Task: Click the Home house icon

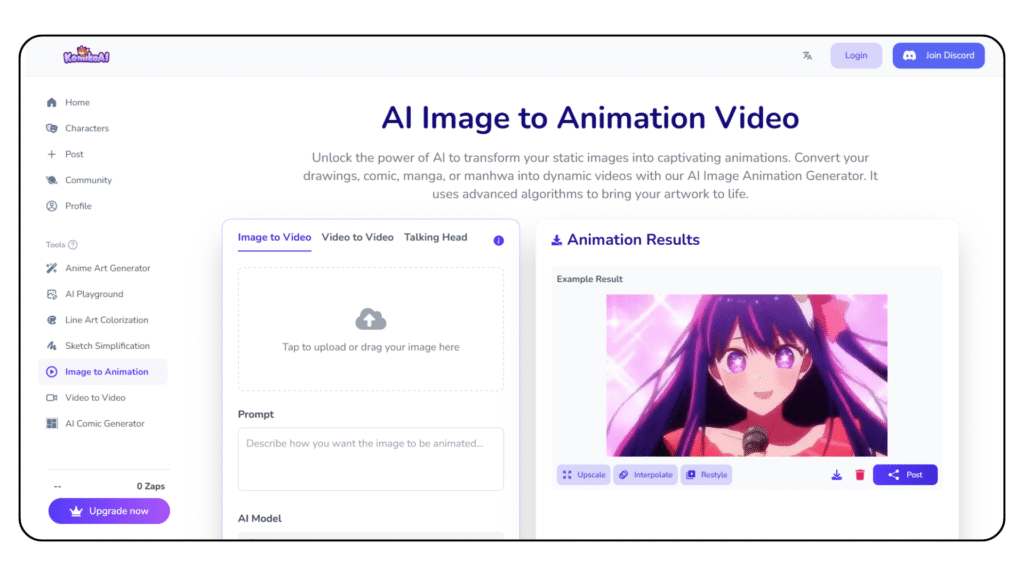Action: pyautogui.click(x=52, y=103)
